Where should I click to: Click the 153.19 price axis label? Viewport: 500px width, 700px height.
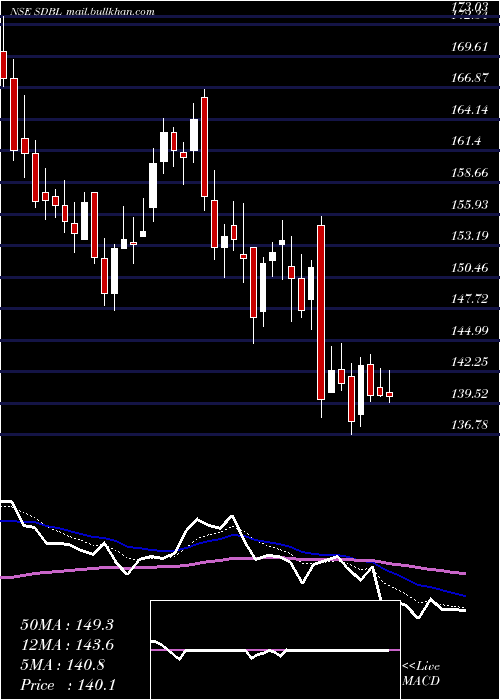coord(469,236)
